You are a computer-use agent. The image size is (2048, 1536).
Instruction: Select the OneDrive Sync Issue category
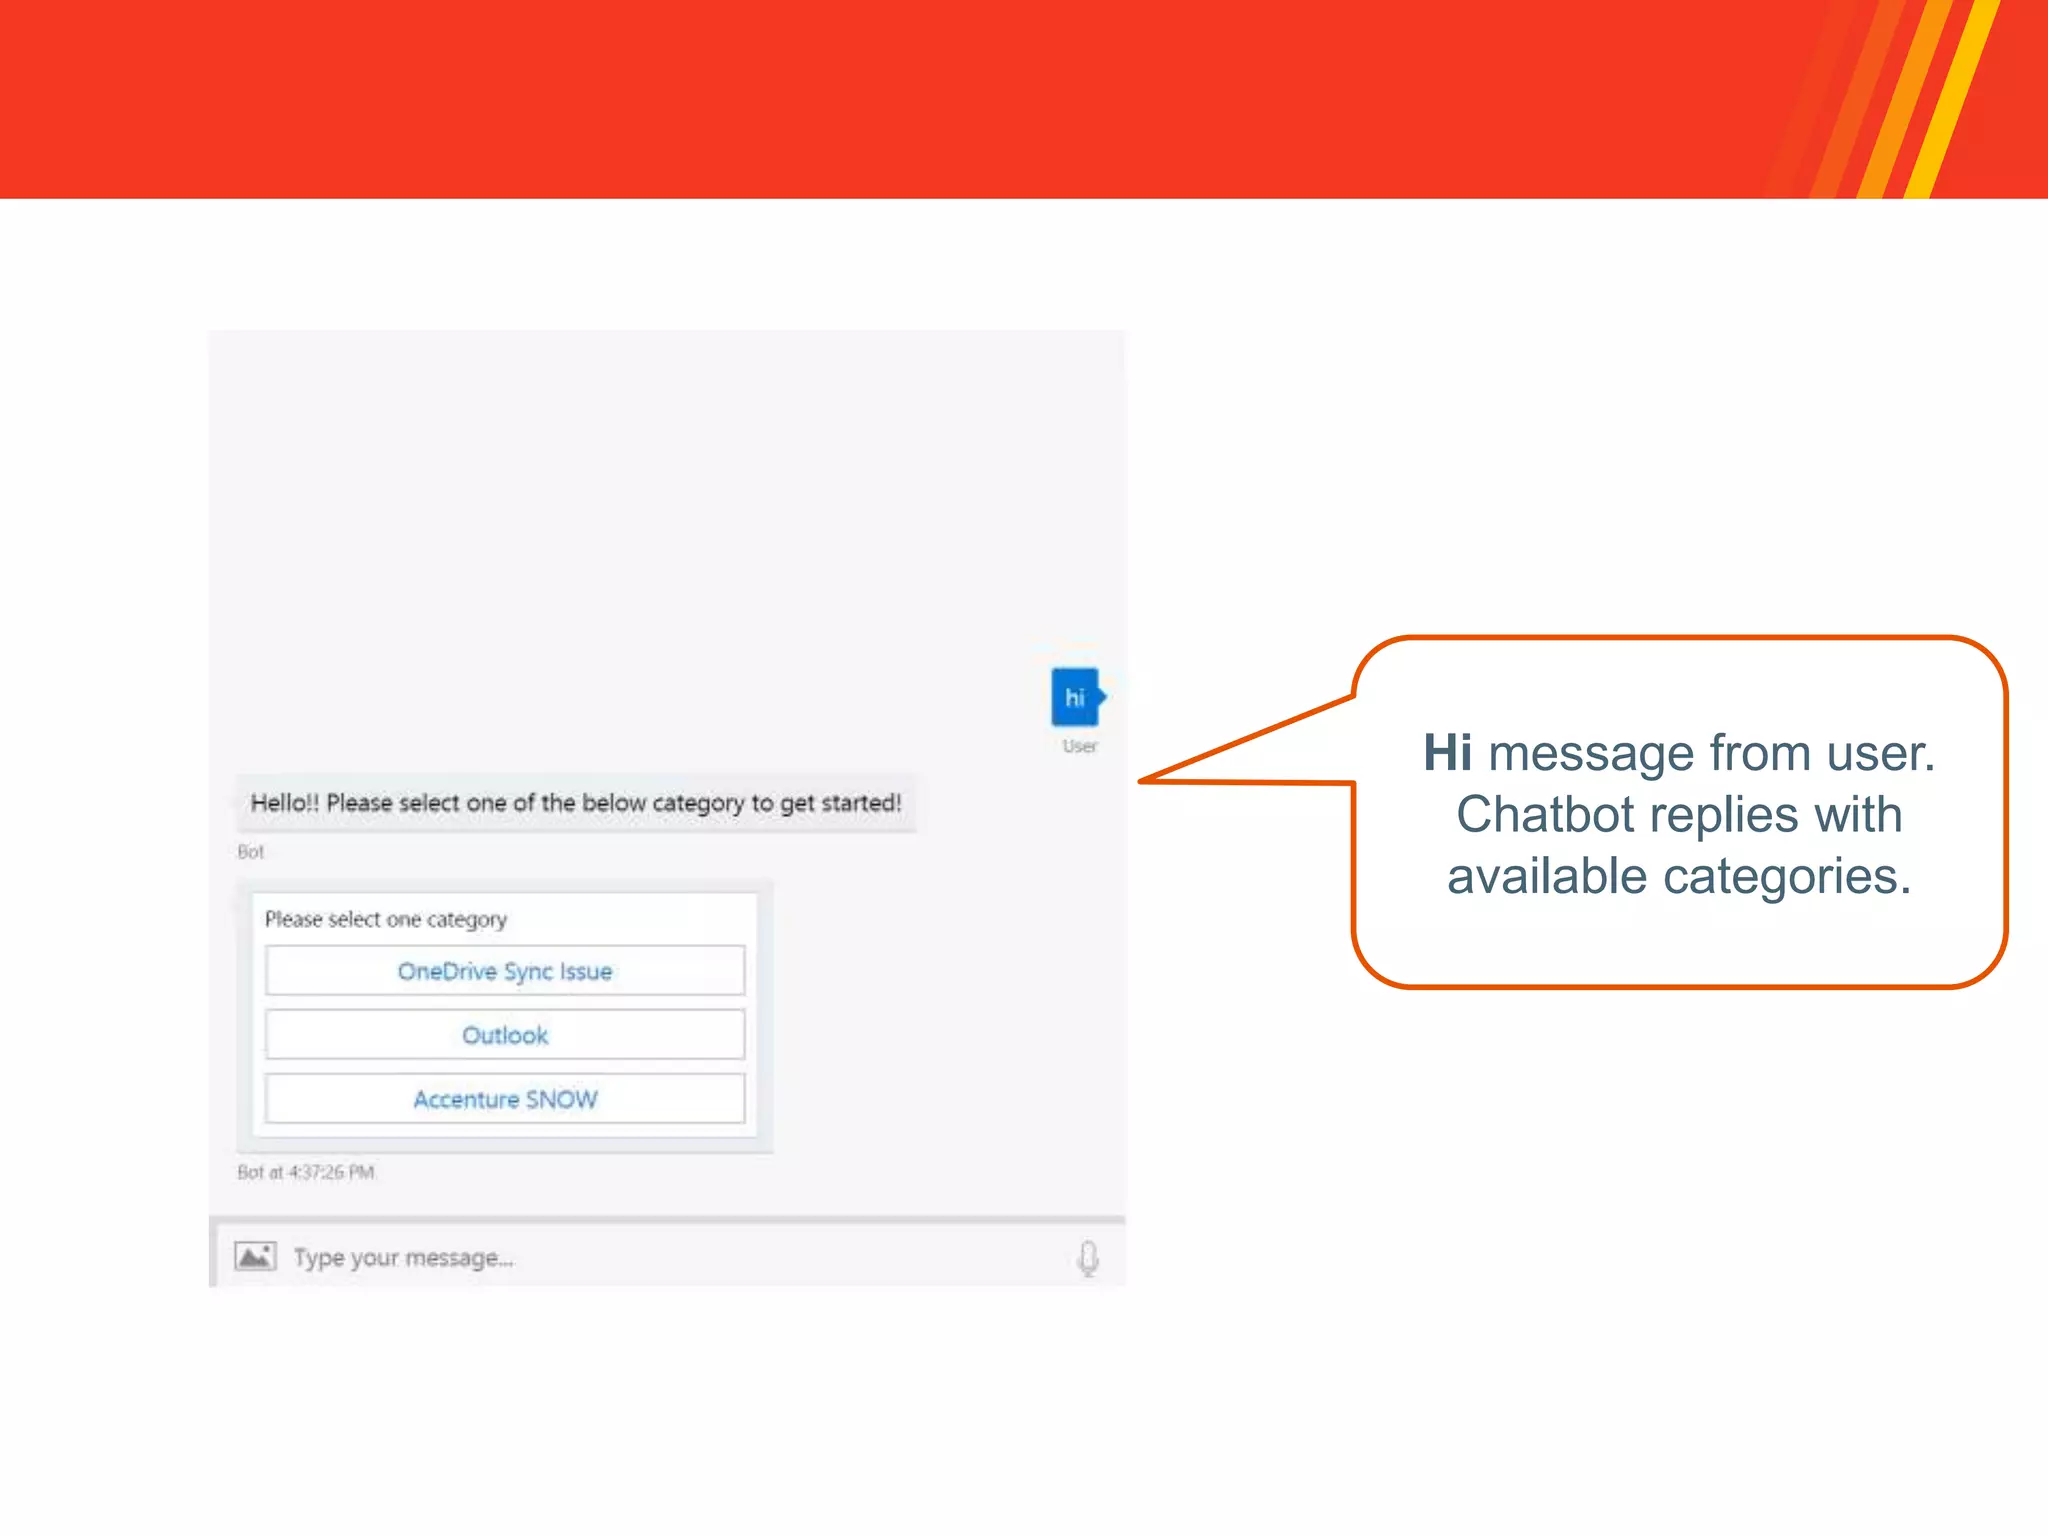click(x=505, y=971)
